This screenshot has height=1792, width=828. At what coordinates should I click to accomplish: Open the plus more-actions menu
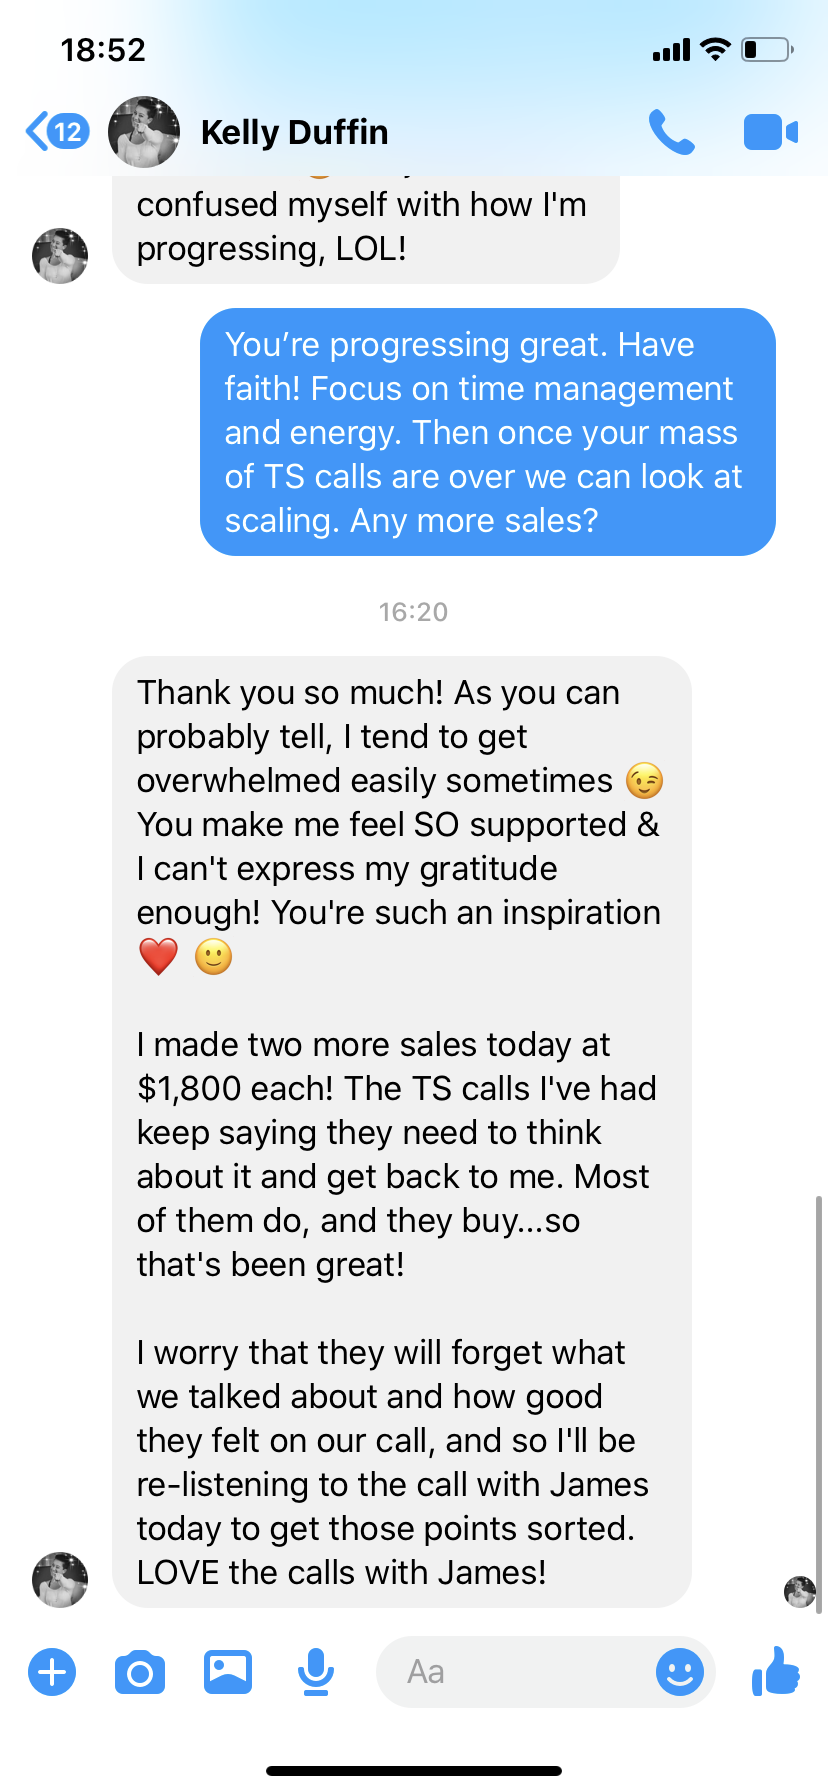[x=52, y=1671]
